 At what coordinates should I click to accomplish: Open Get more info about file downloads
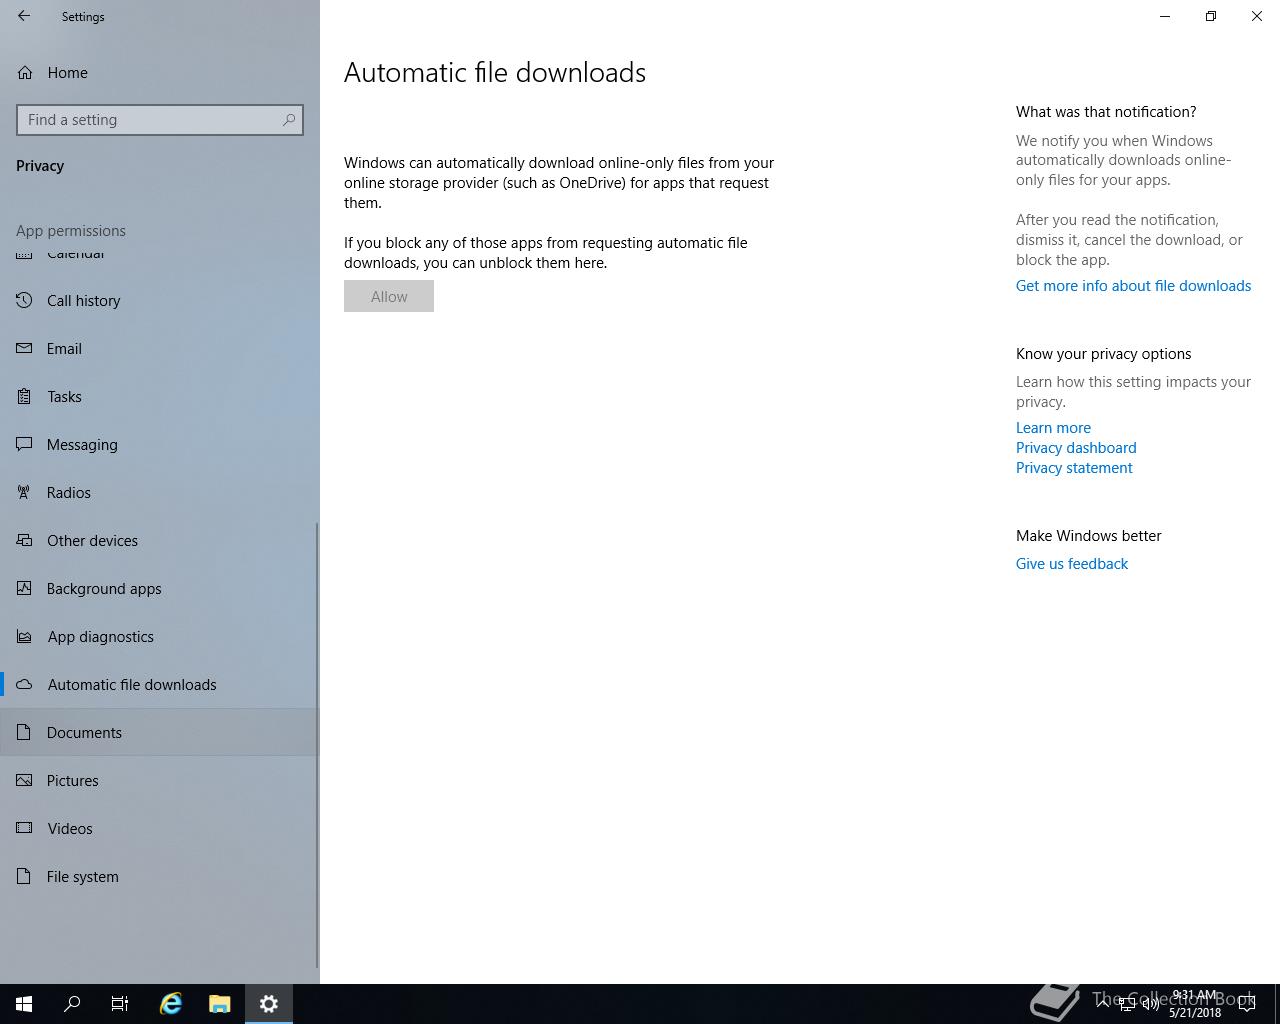click(1133, 286)
